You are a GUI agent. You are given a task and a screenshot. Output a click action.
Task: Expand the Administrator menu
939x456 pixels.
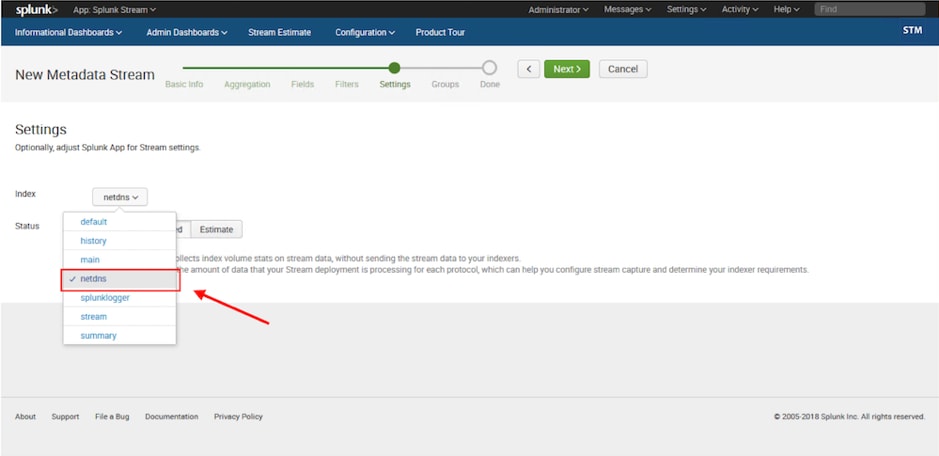point(558,9)
